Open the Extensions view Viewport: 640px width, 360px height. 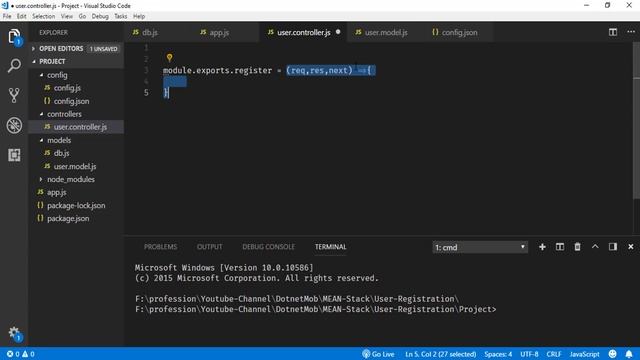(14, 155)
